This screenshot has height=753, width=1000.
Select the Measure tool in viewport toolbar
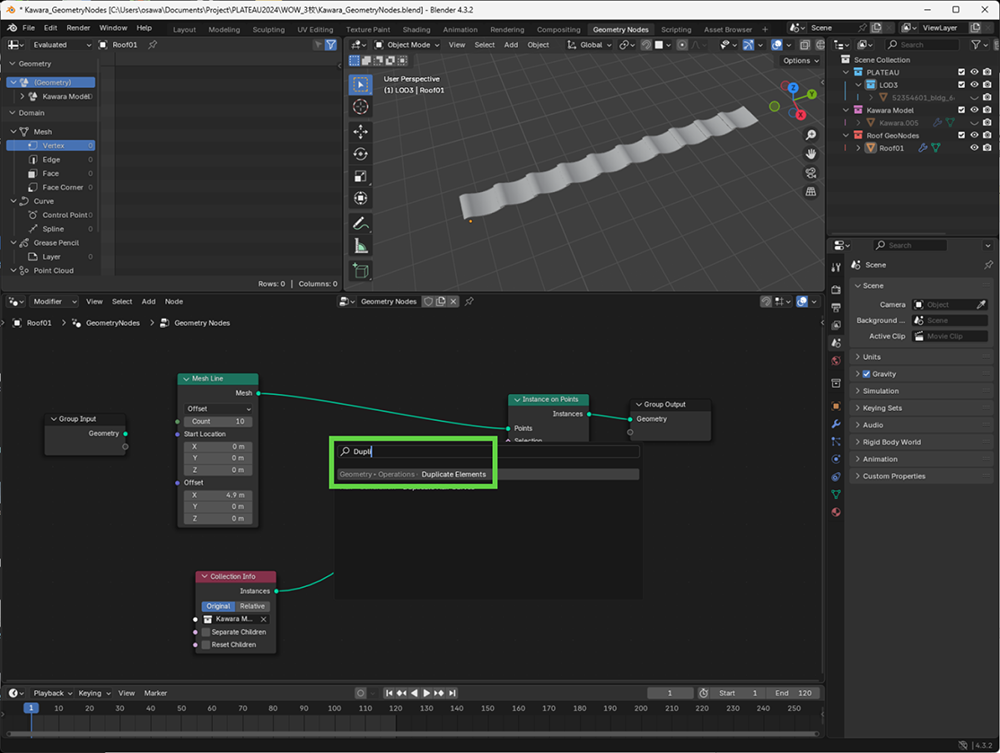[x=360, y=245]
